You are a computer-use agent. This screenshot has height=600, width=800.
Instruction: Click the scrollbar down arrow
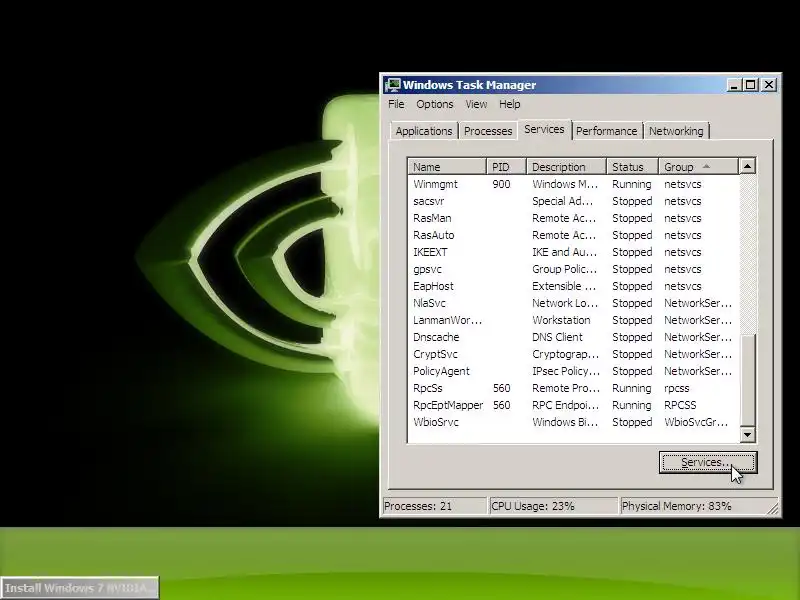(747, 435)
